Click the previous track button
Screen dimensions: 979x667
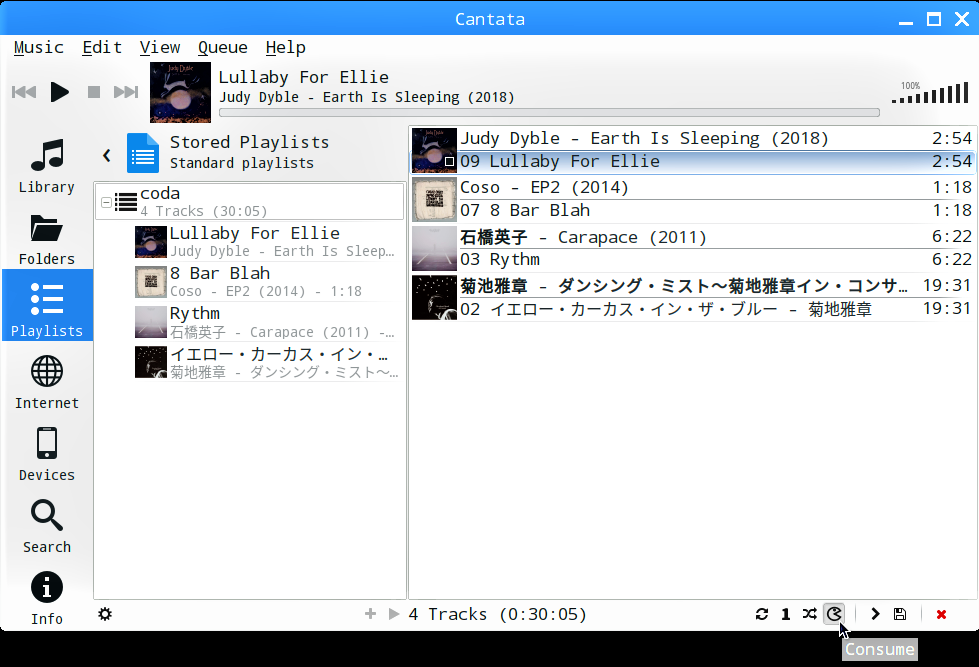pos(24,92)
